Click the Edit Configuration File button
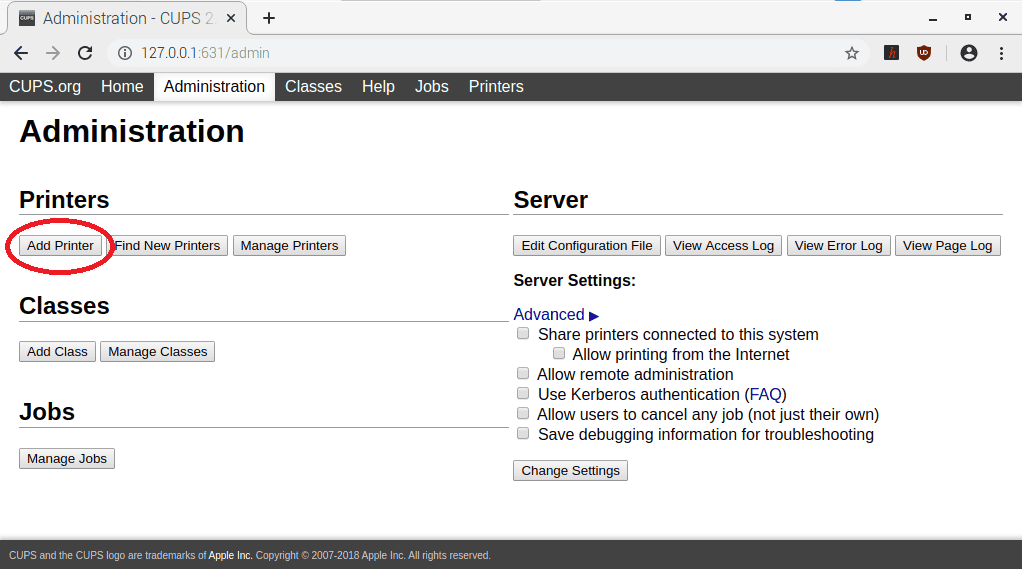The image size is (1022, 569). click(587, 246)
